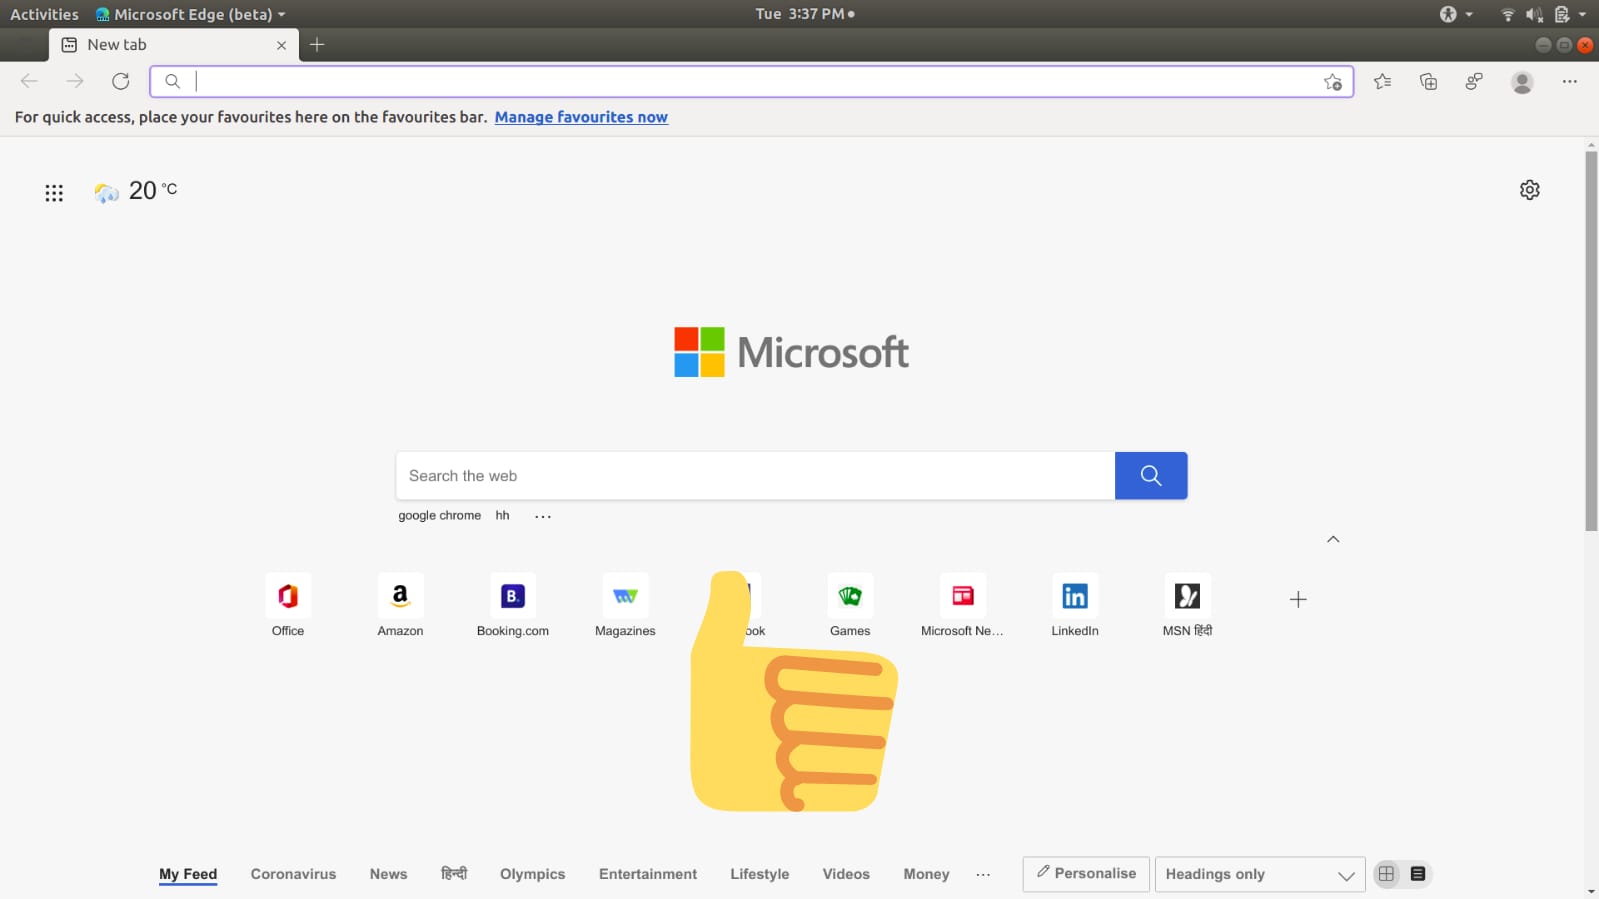The height and width of the screenshot is (899, 1599).
Task: Select the Entertainment feed tab
Action: [648, 874]
